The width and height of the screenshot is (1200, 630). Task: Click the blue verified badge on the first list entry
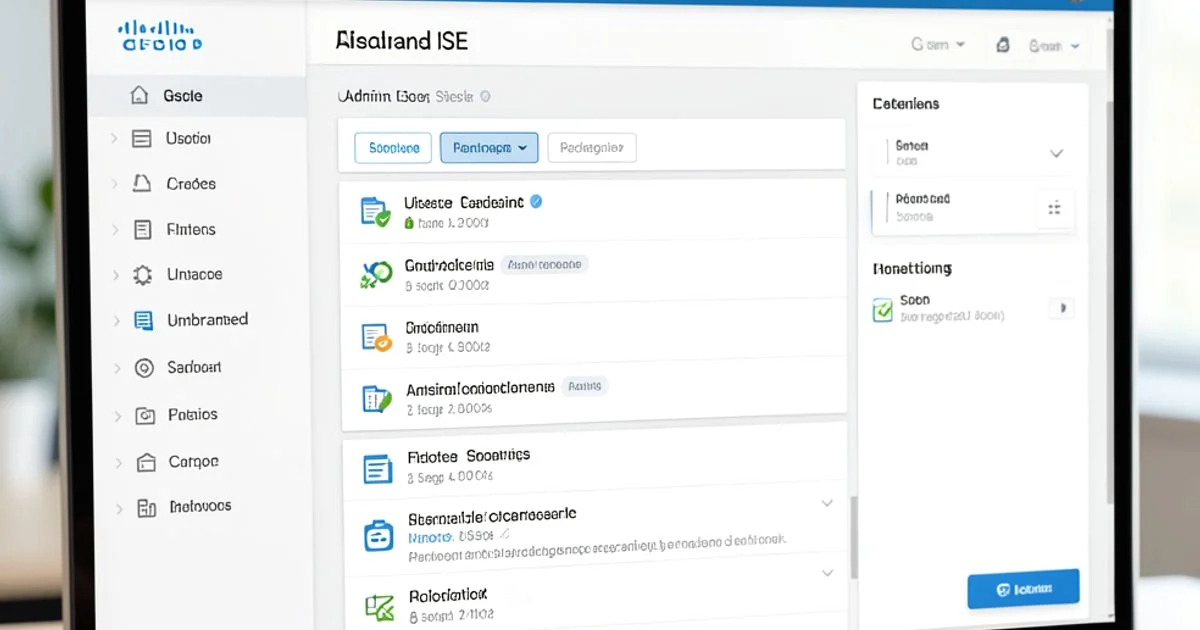coord(535,201)
